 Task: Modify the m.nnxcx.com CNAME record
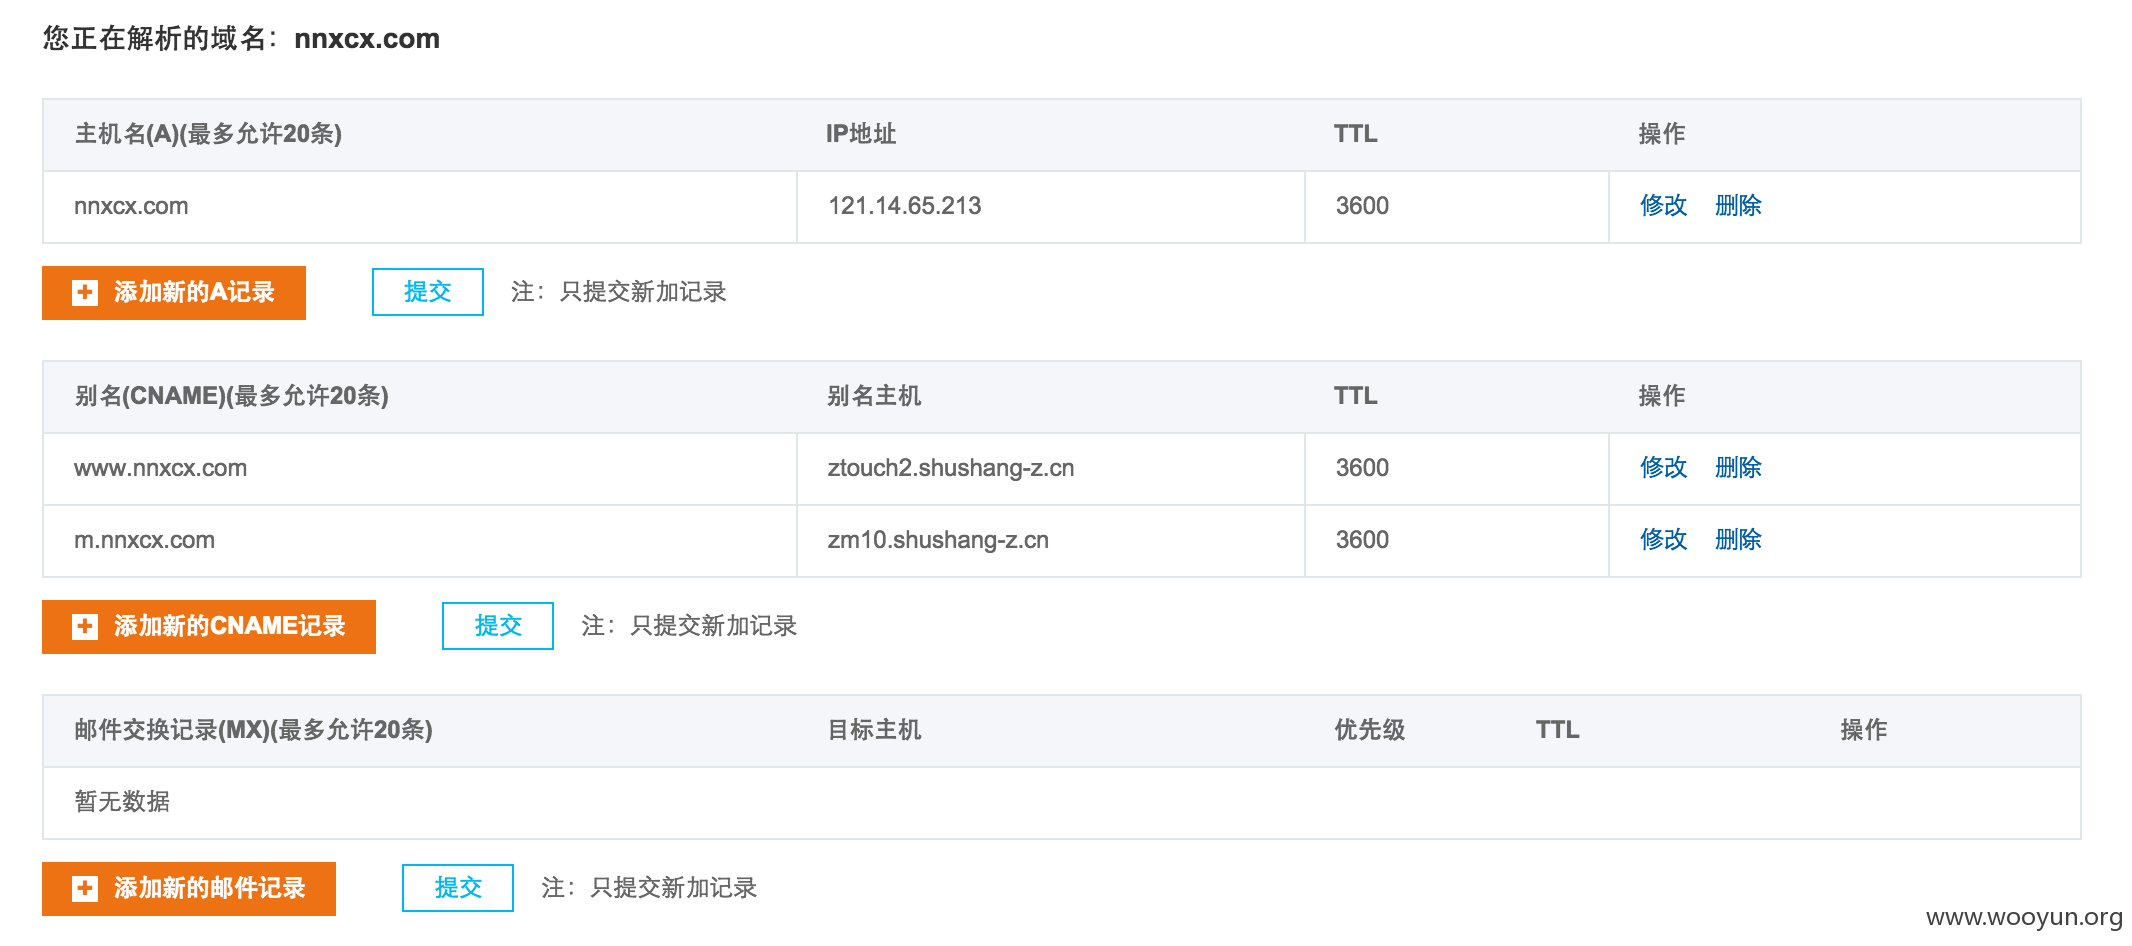tap(1664, 540)
